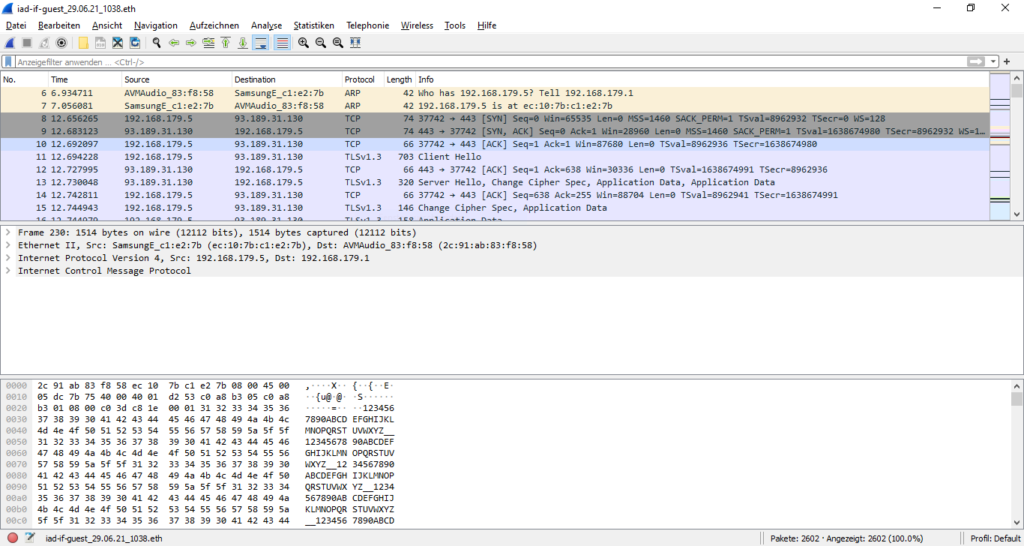
Task: Add a filter button with plus icon
Action: (x=1007, y=61)
